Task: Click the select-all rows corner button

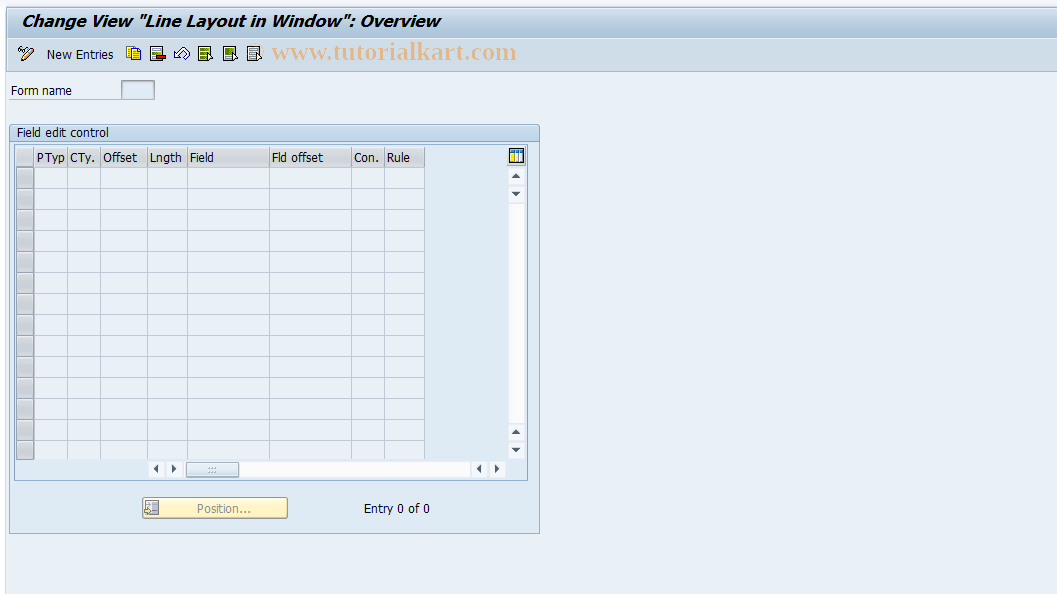Action: pos(25,158)
